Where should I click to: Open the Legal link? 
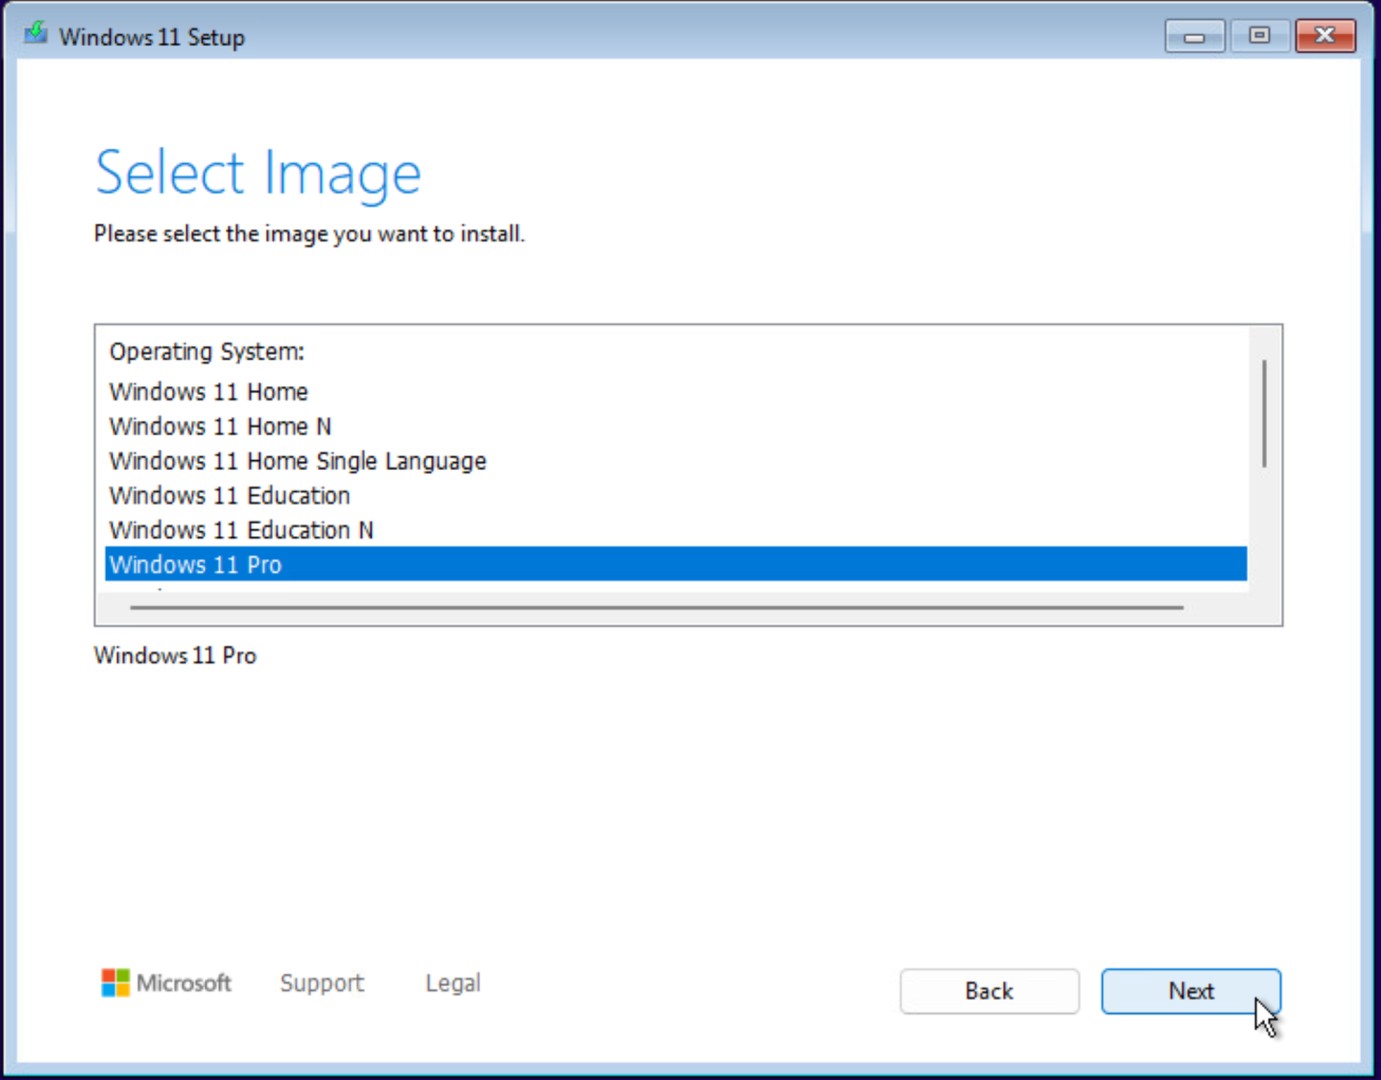pyautogui.click(x=453, y=983)
